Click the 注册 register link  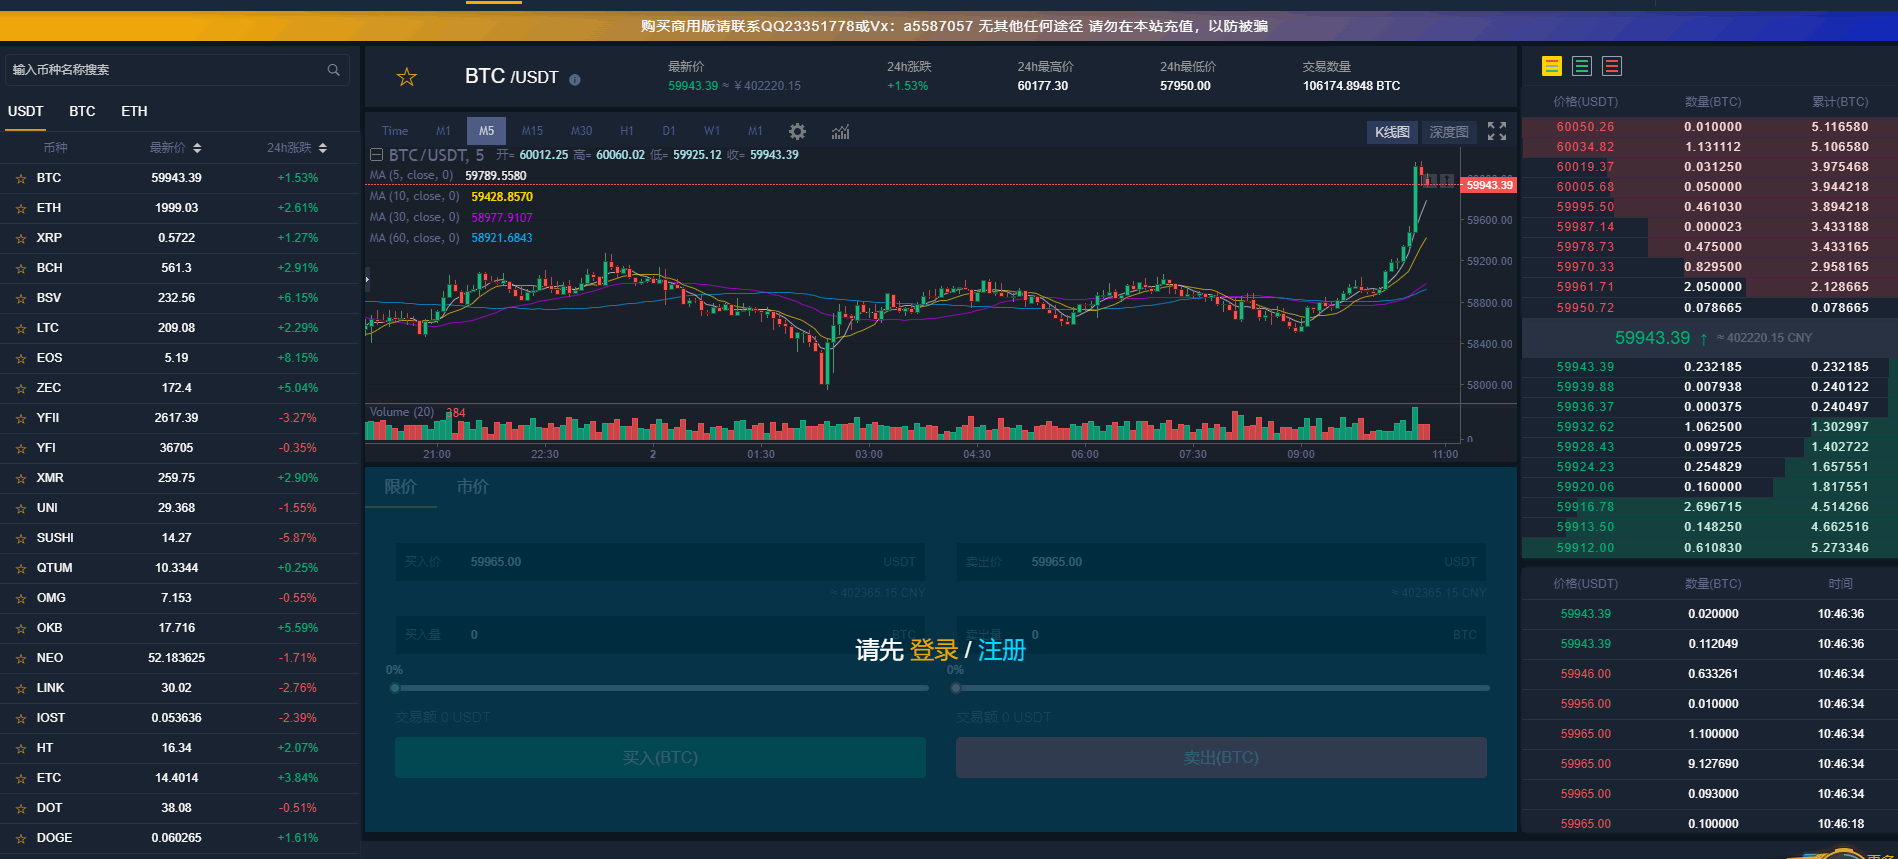tap(1001, 650)
